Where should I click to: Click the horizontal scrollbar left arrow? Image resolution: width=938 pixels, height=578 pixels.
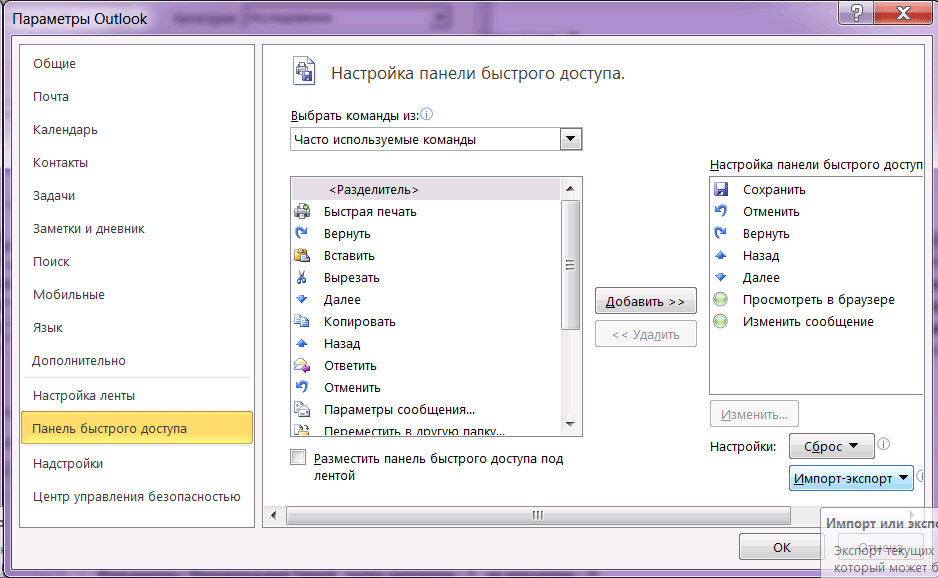(x=274, y=515)
